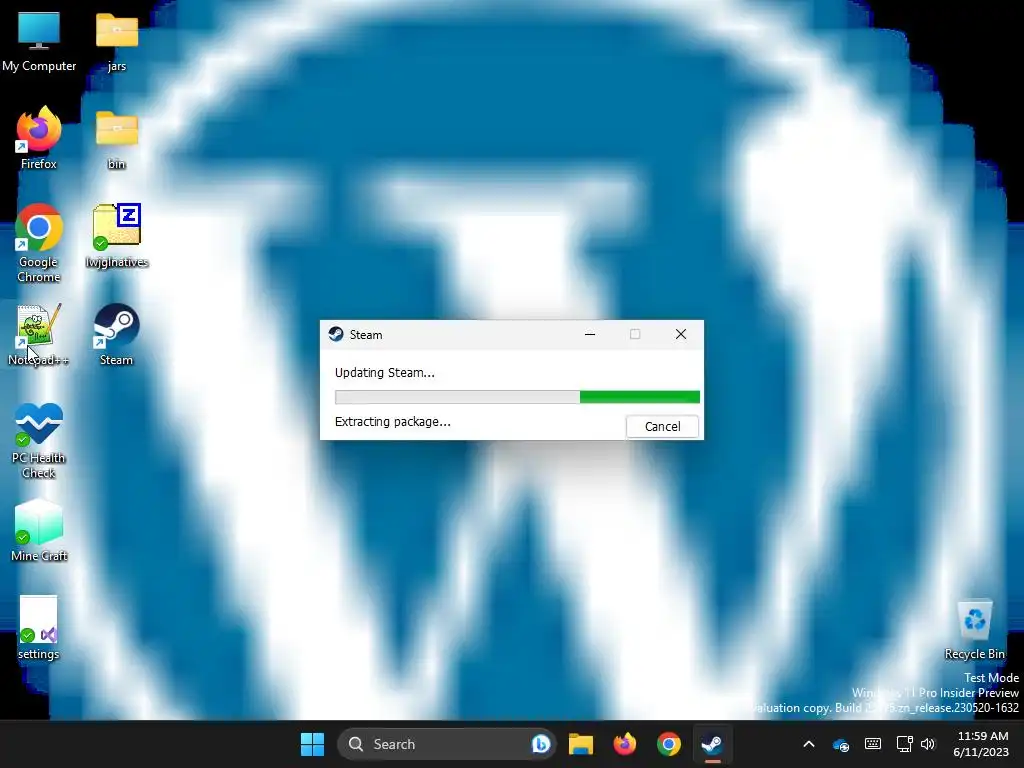Open File Explorer from taskbar

click(581, 744)
